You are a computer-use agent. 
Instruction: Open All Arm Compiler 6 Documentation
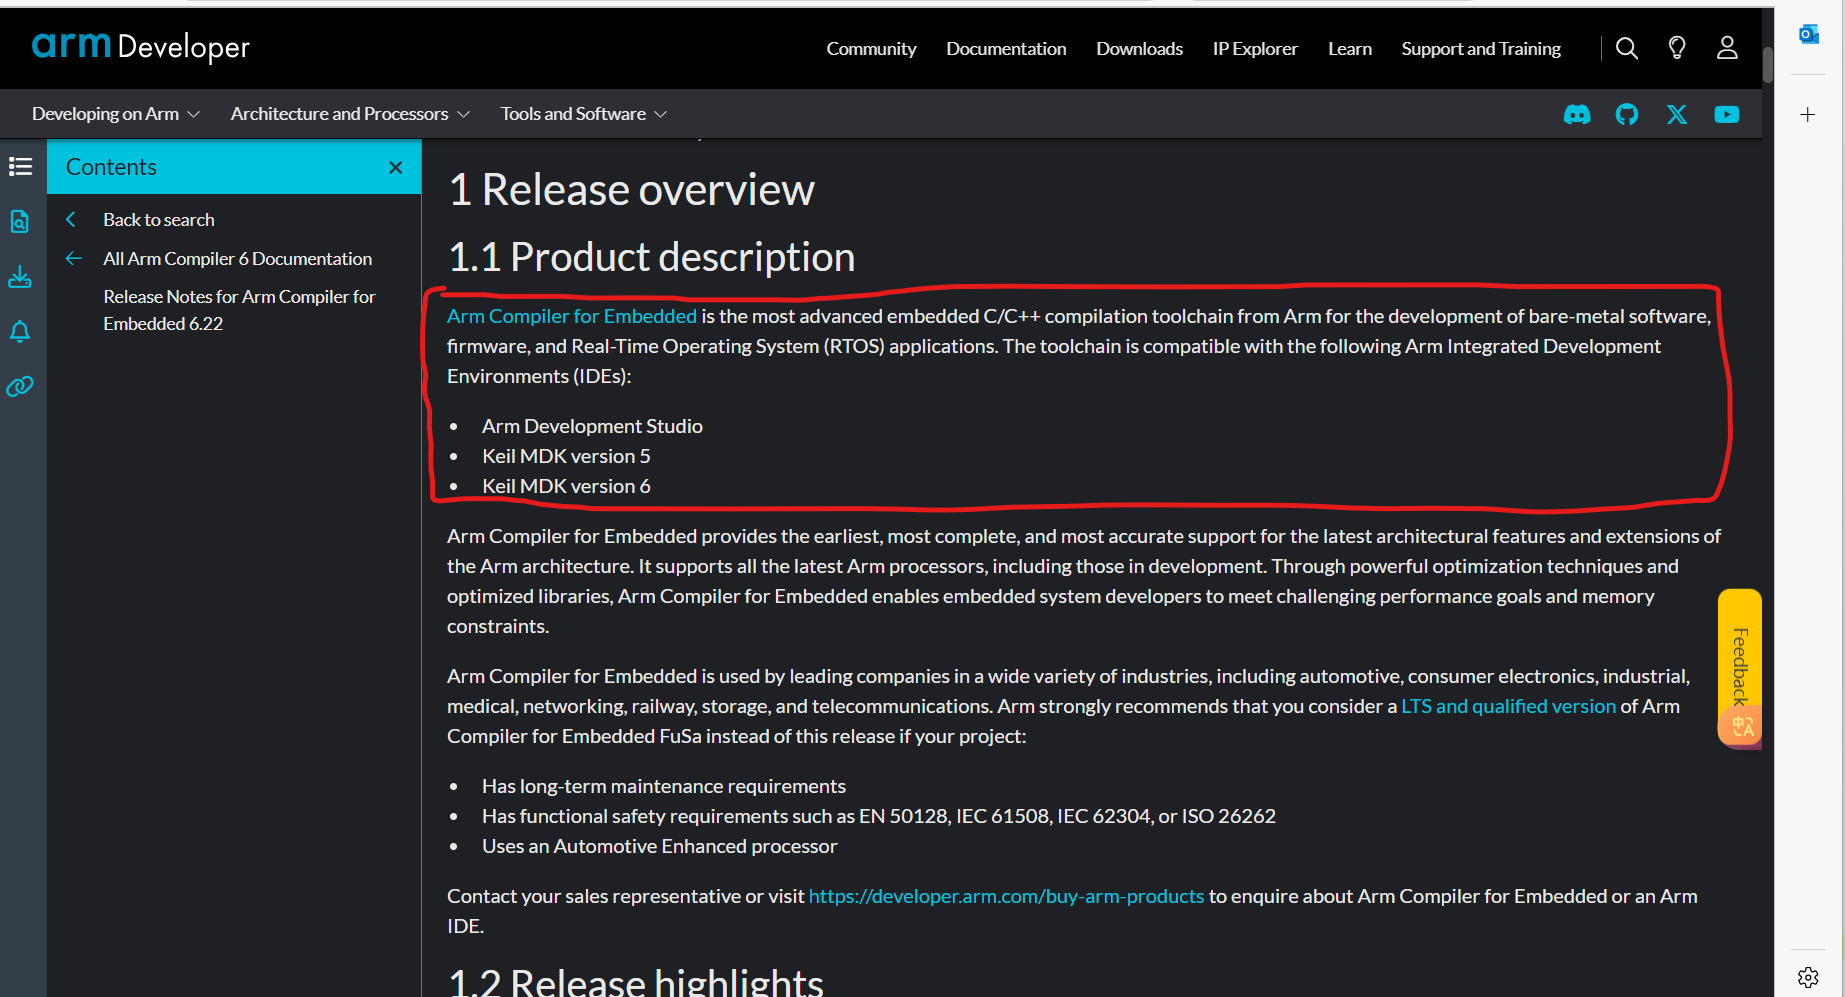pos(238,258)
